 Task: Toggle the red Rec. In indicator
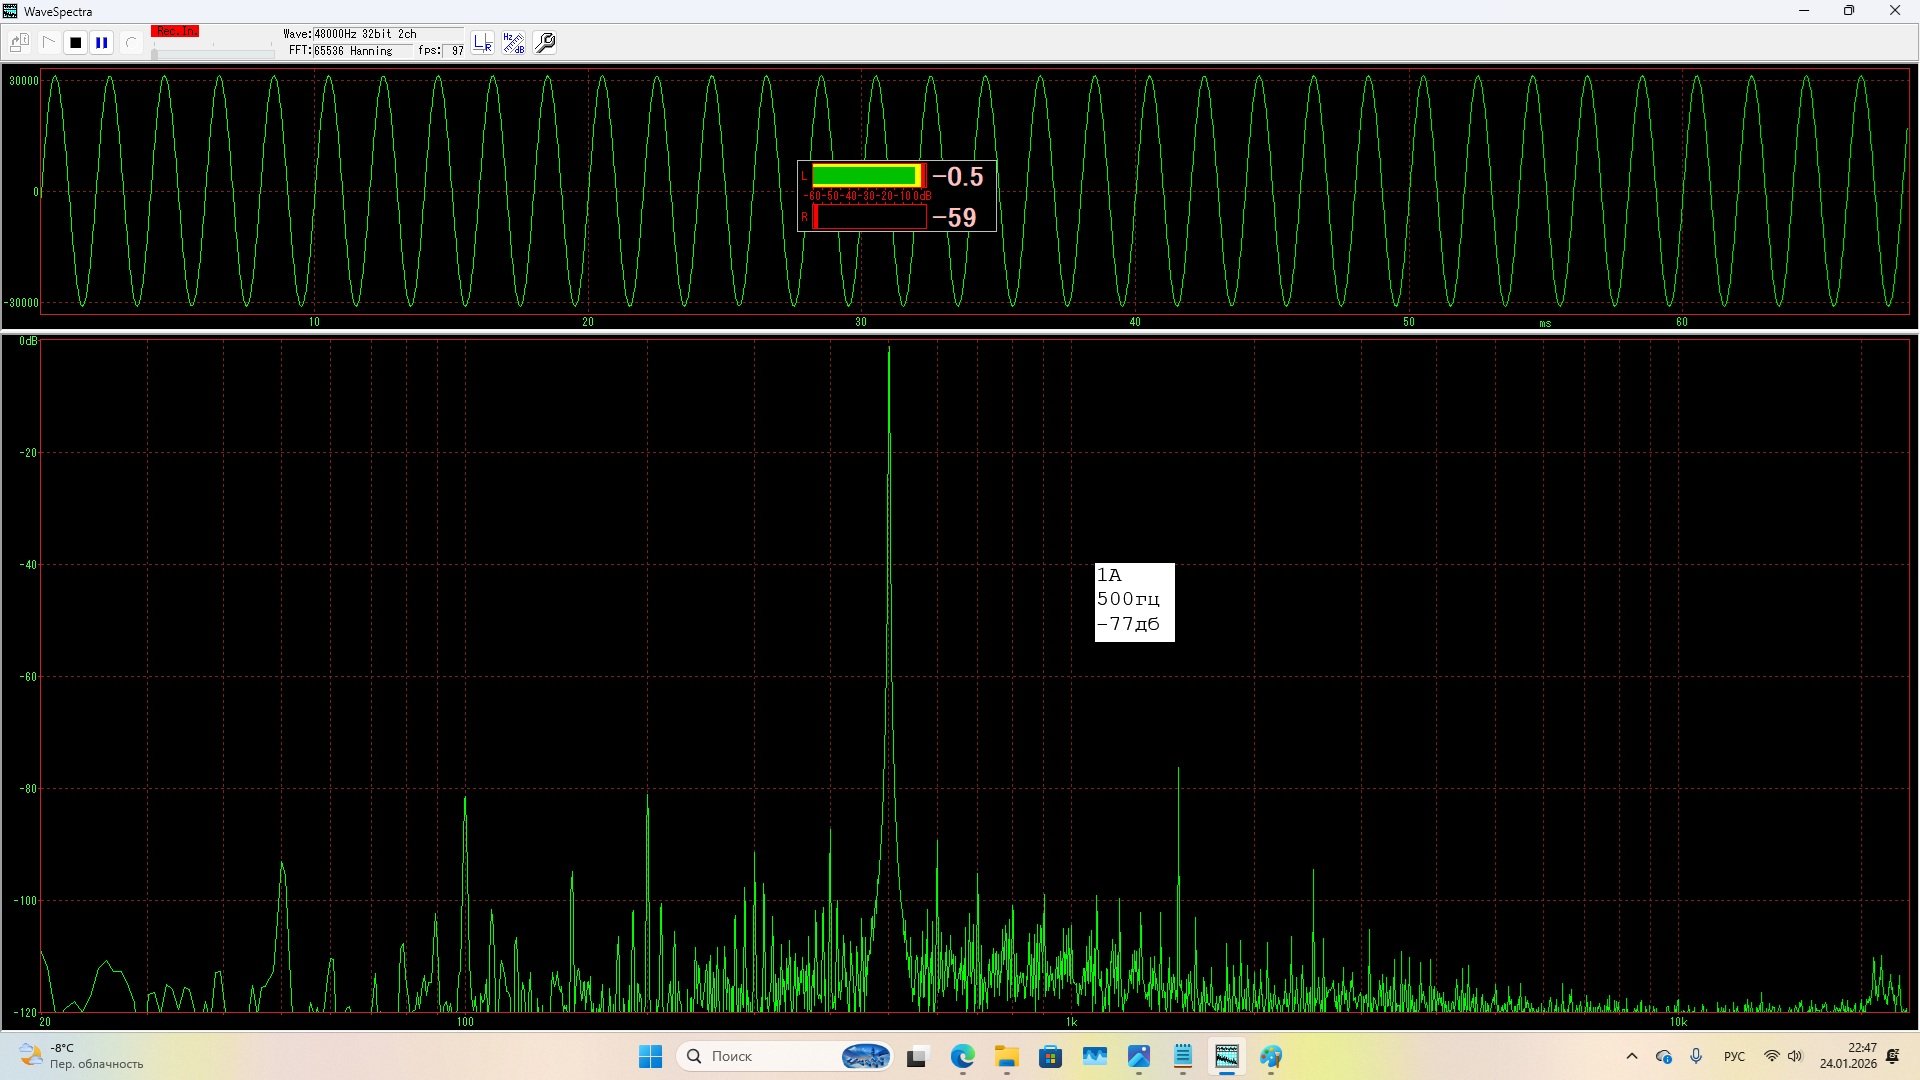coord(175,32)
